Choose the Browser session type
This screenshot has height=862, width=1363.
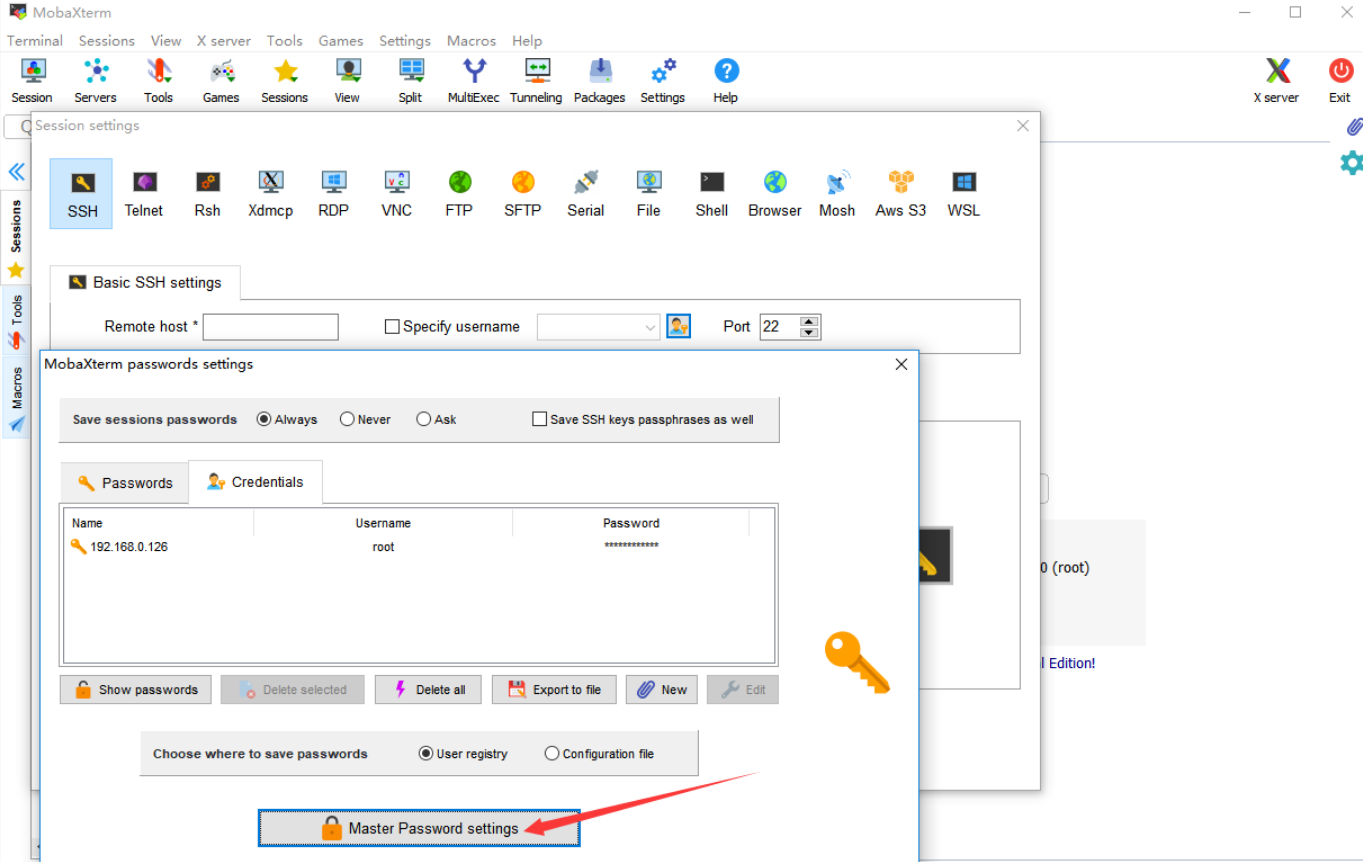pos(775,194)
